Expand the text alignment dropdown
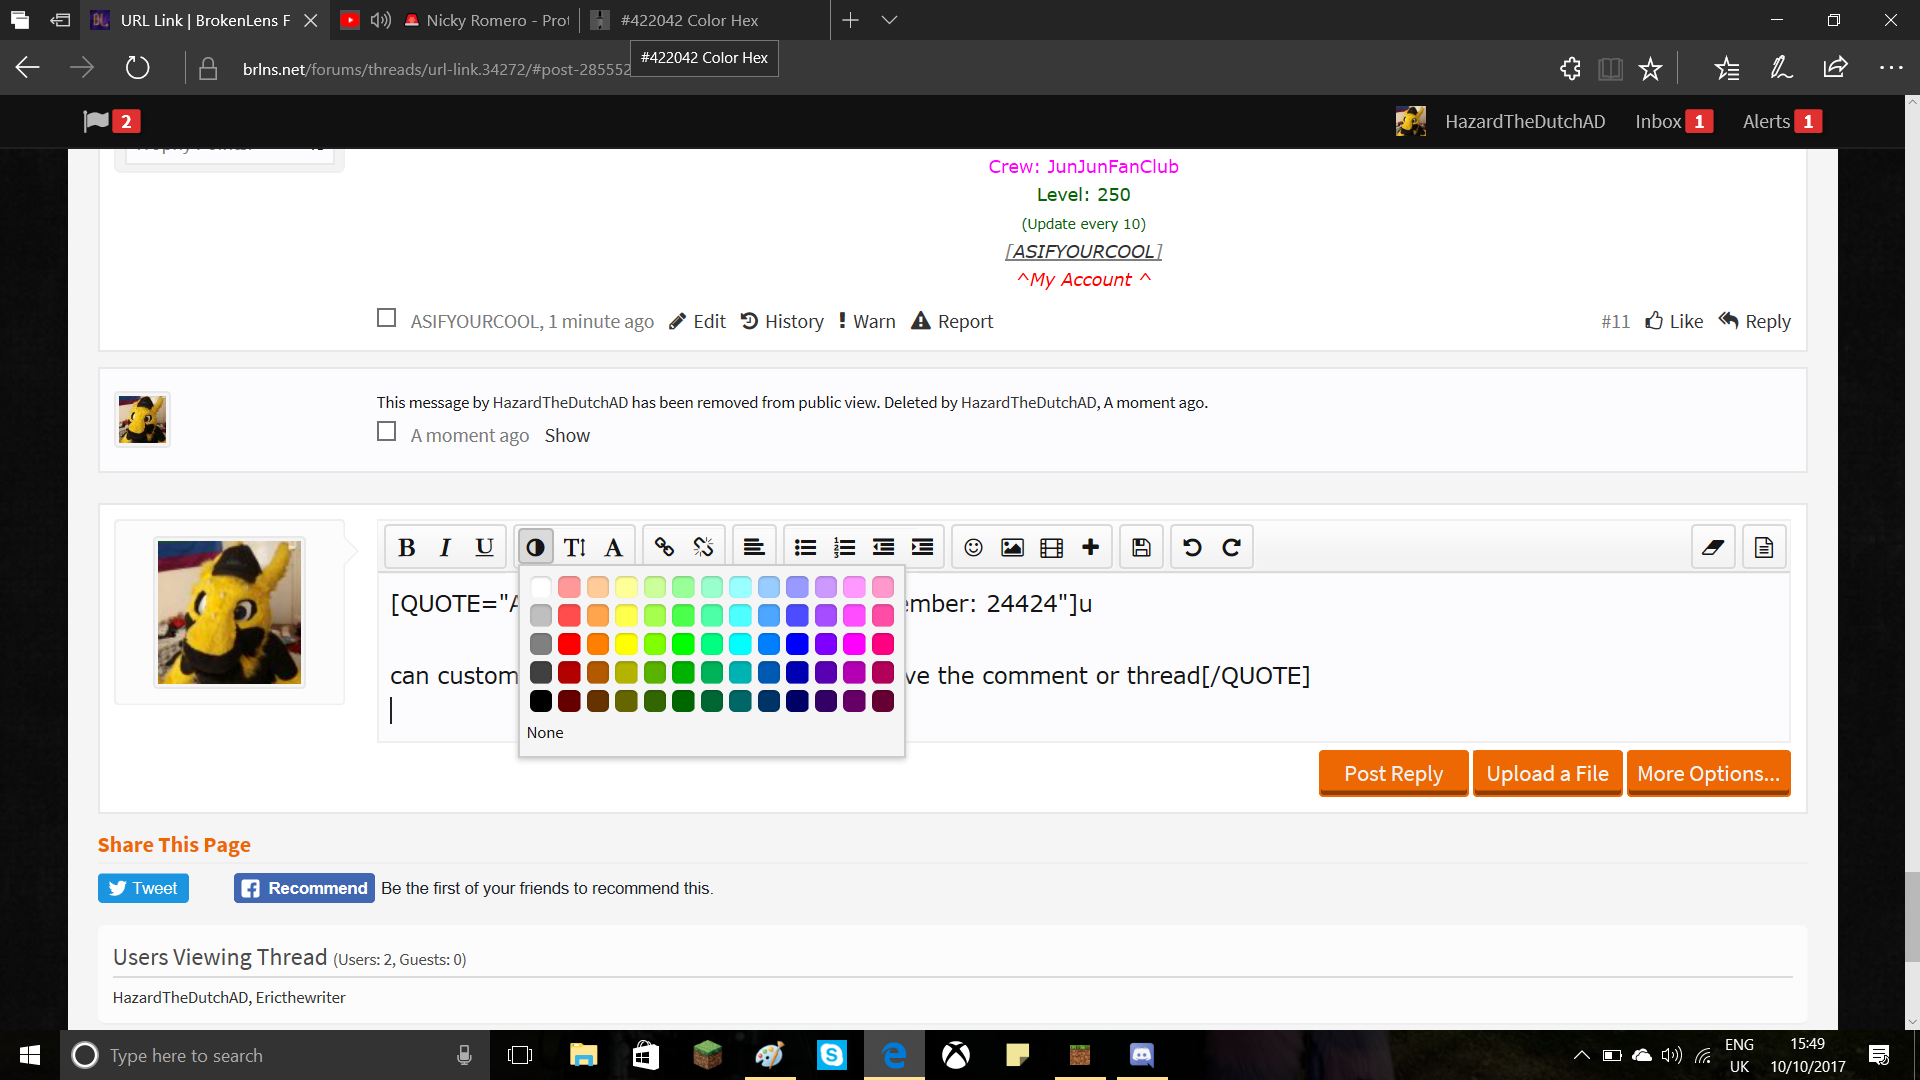Viewport: 1920px width, 1080px height. click(x=754, y=547)
